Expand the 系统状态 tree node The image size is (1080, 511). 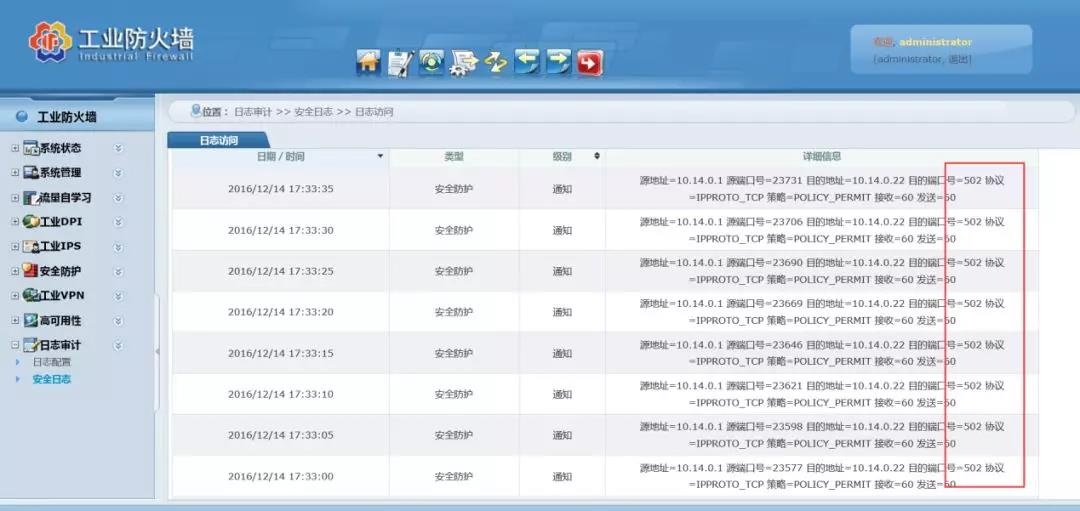[15, 148]
